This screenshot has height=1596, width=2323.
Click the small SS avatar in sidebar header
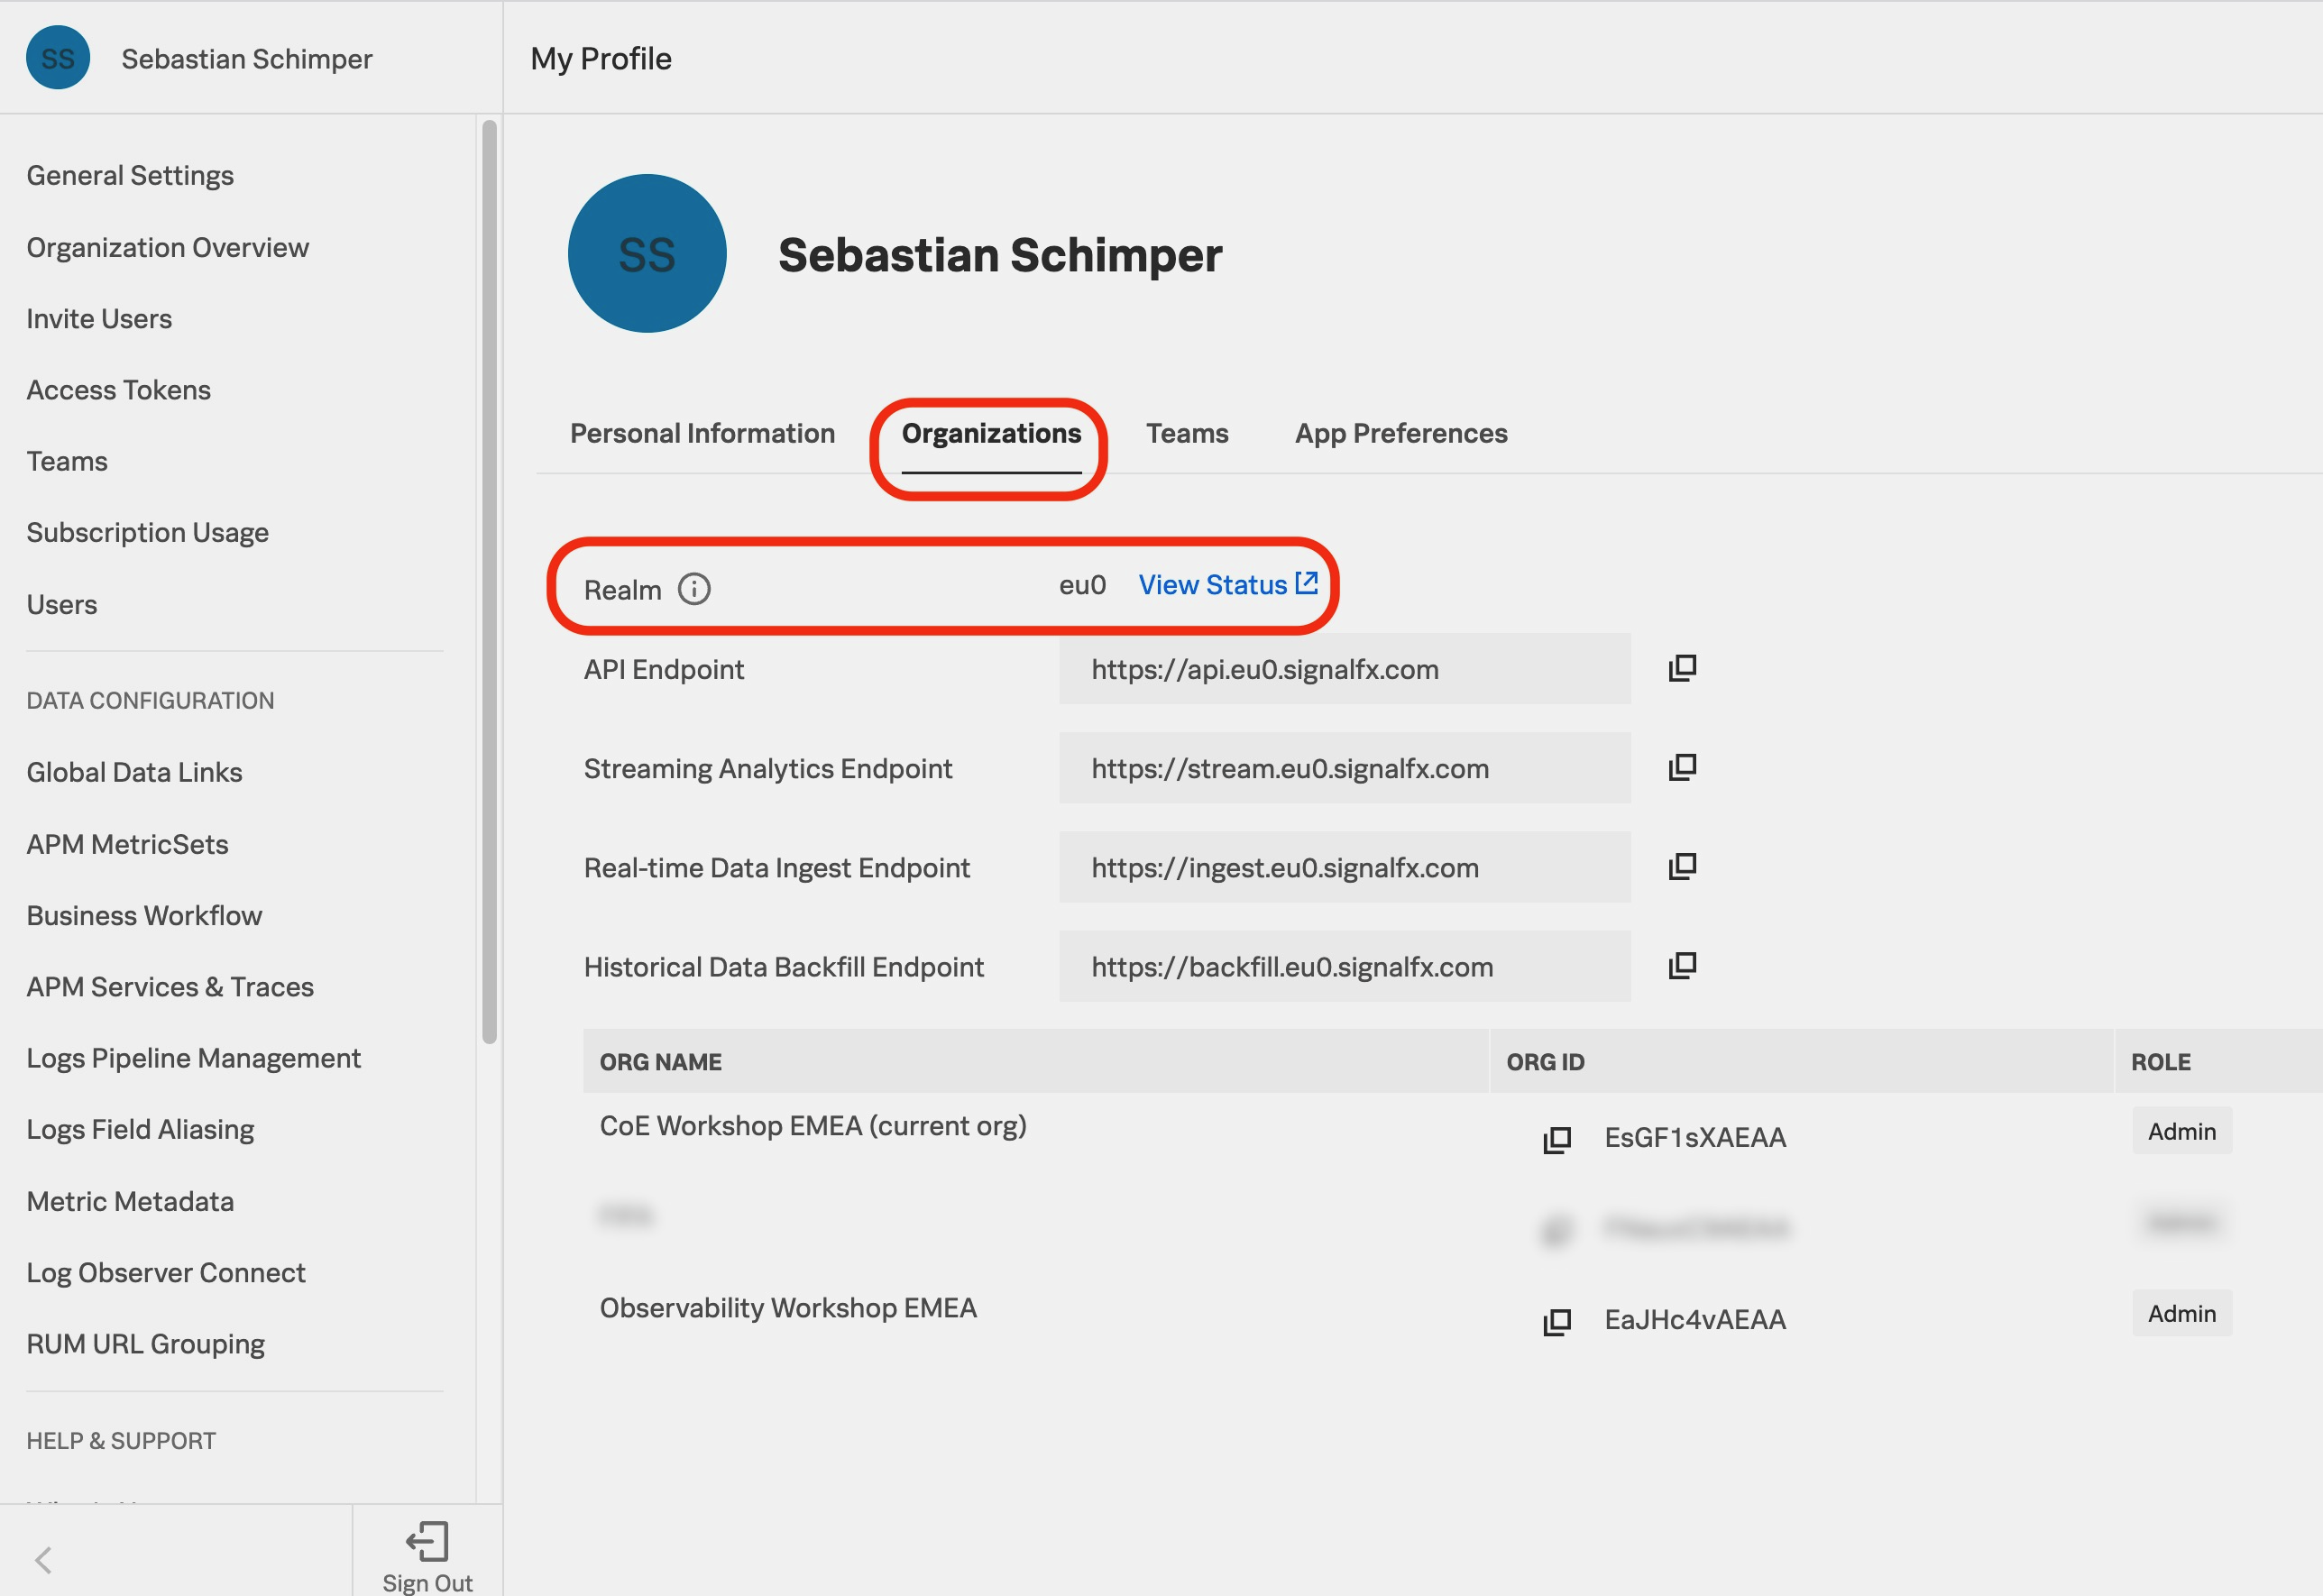57,58
